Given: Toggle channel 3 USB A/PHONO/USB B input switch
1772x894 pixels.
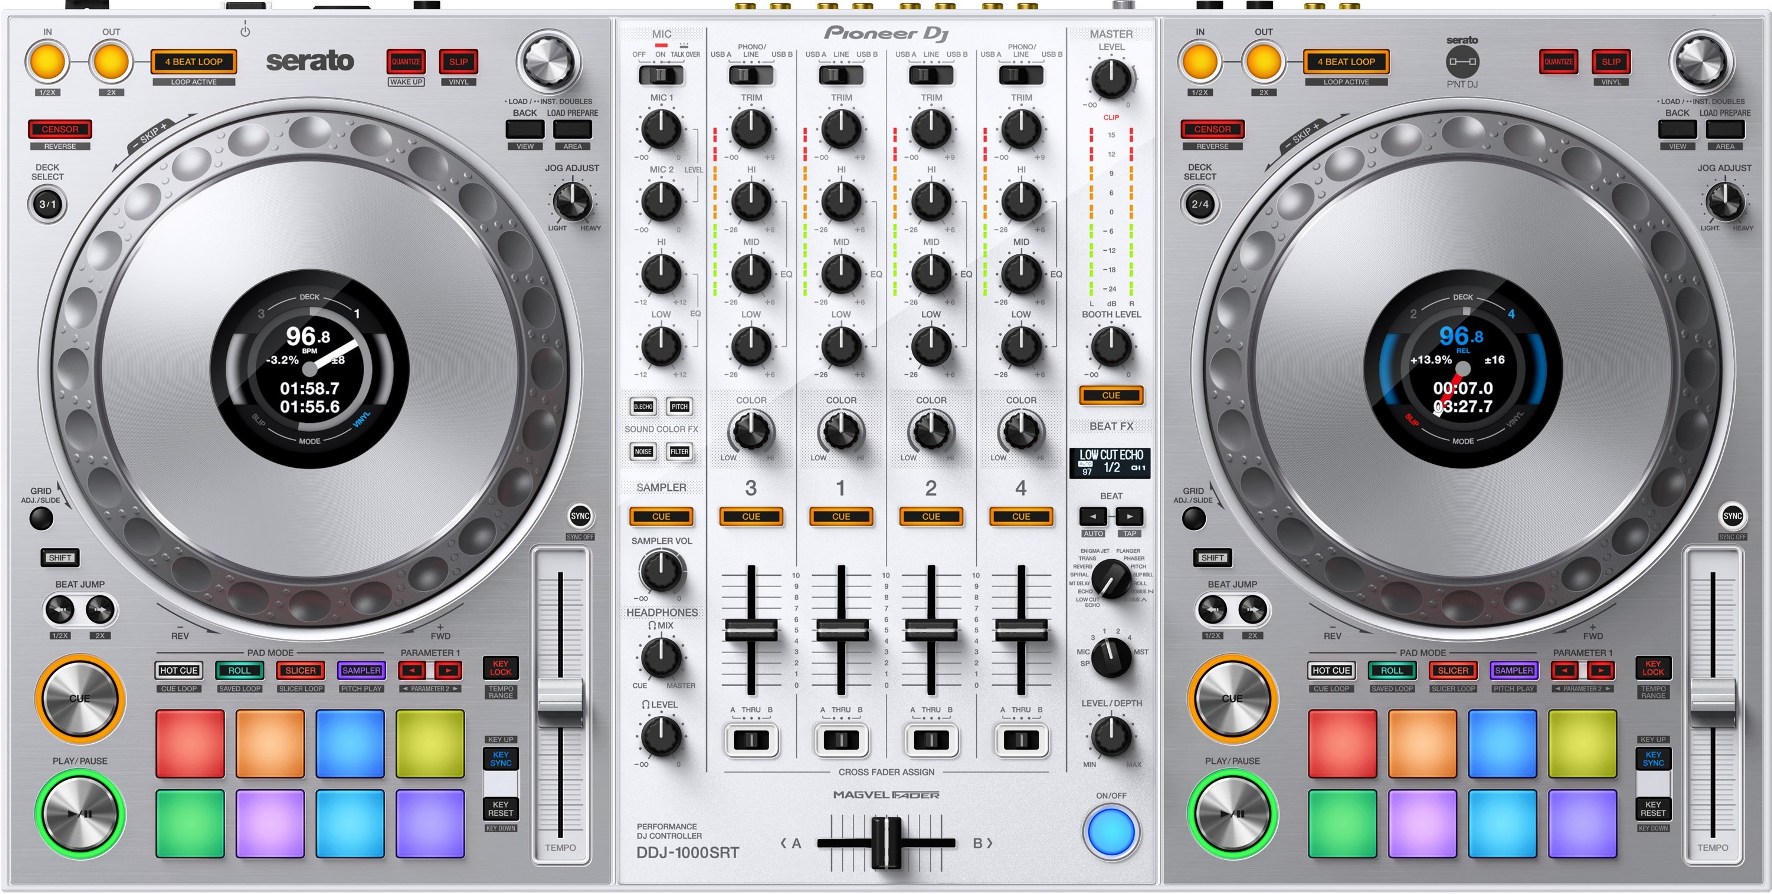Looking at the screenshot, I should (x=751, y=75).
